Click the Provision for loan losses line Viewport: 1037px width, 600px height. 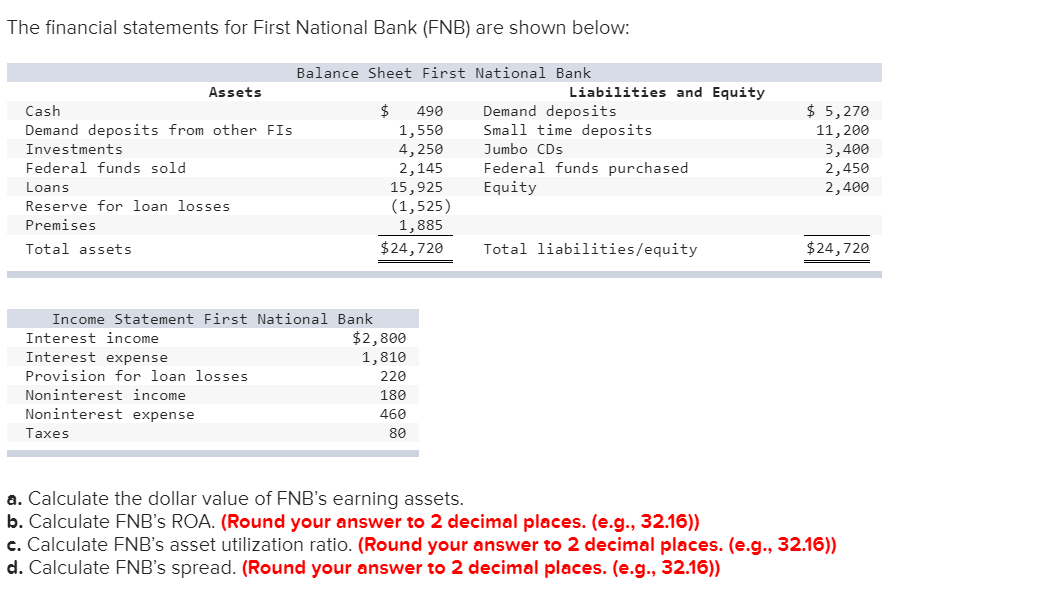point(135,376)
